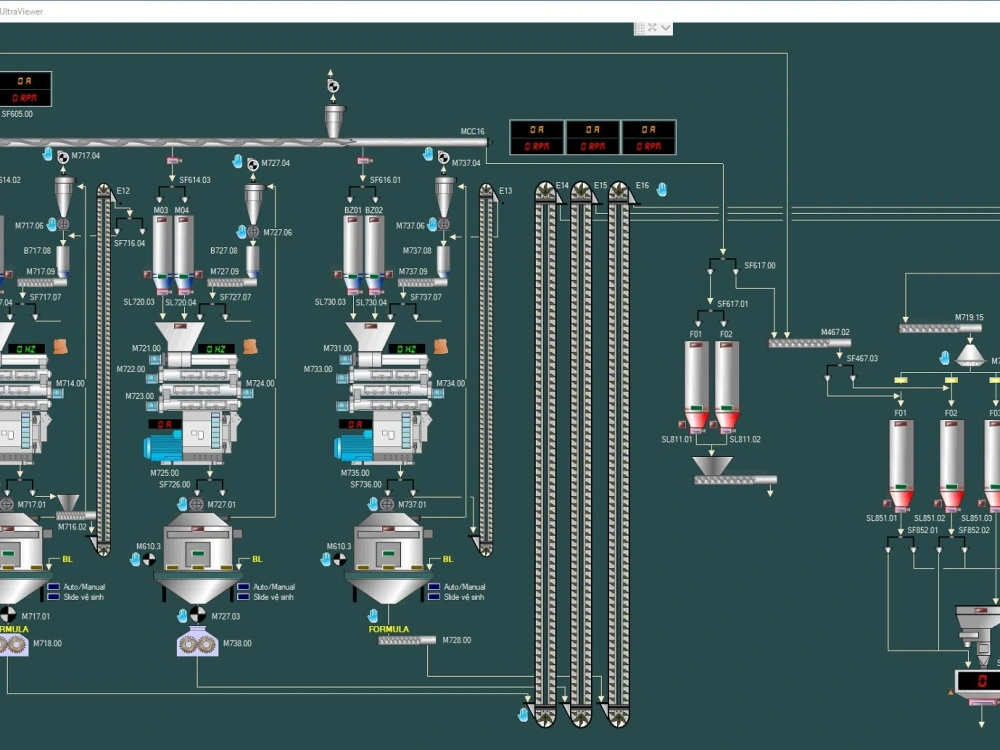Click the grid icon in the UltraViewer toolbar
This screenshot has height=750, width=1000.
[639, 27]
